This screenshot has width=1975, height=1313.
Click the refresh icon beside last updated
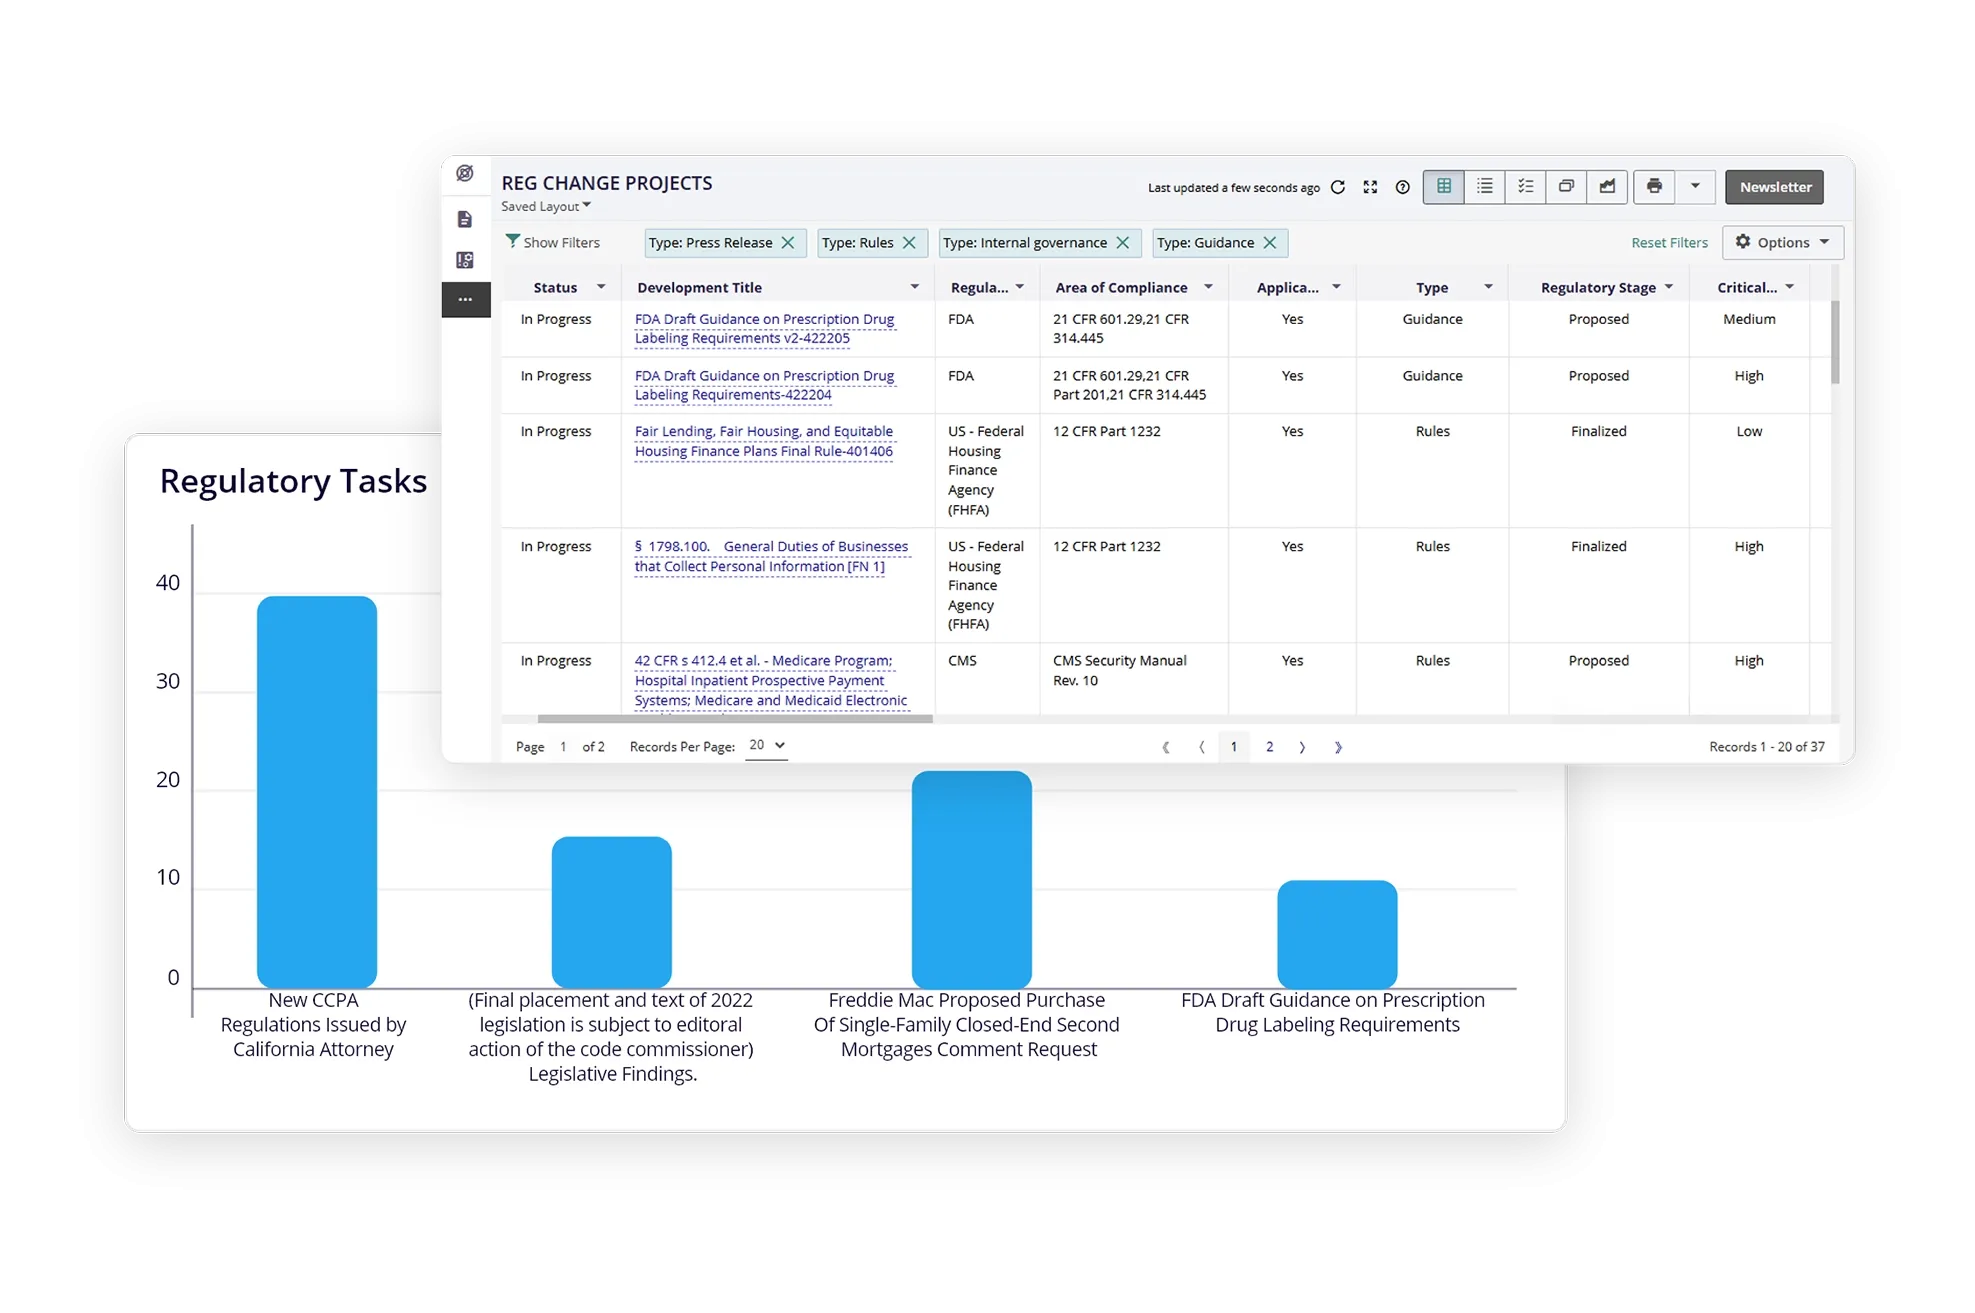(x=1338, y=187)
